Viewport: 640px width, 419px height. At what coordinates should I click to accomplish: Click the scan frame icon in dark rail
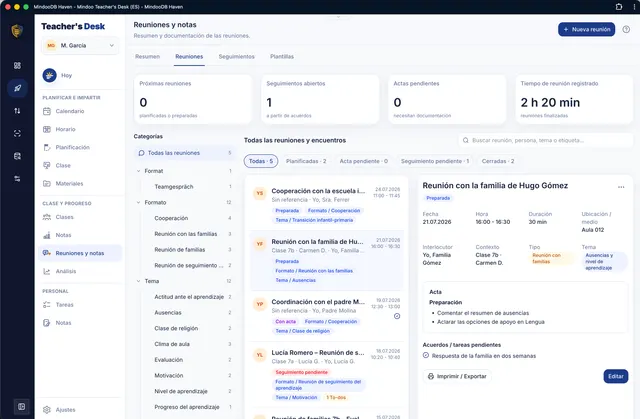tap(17, 133)
